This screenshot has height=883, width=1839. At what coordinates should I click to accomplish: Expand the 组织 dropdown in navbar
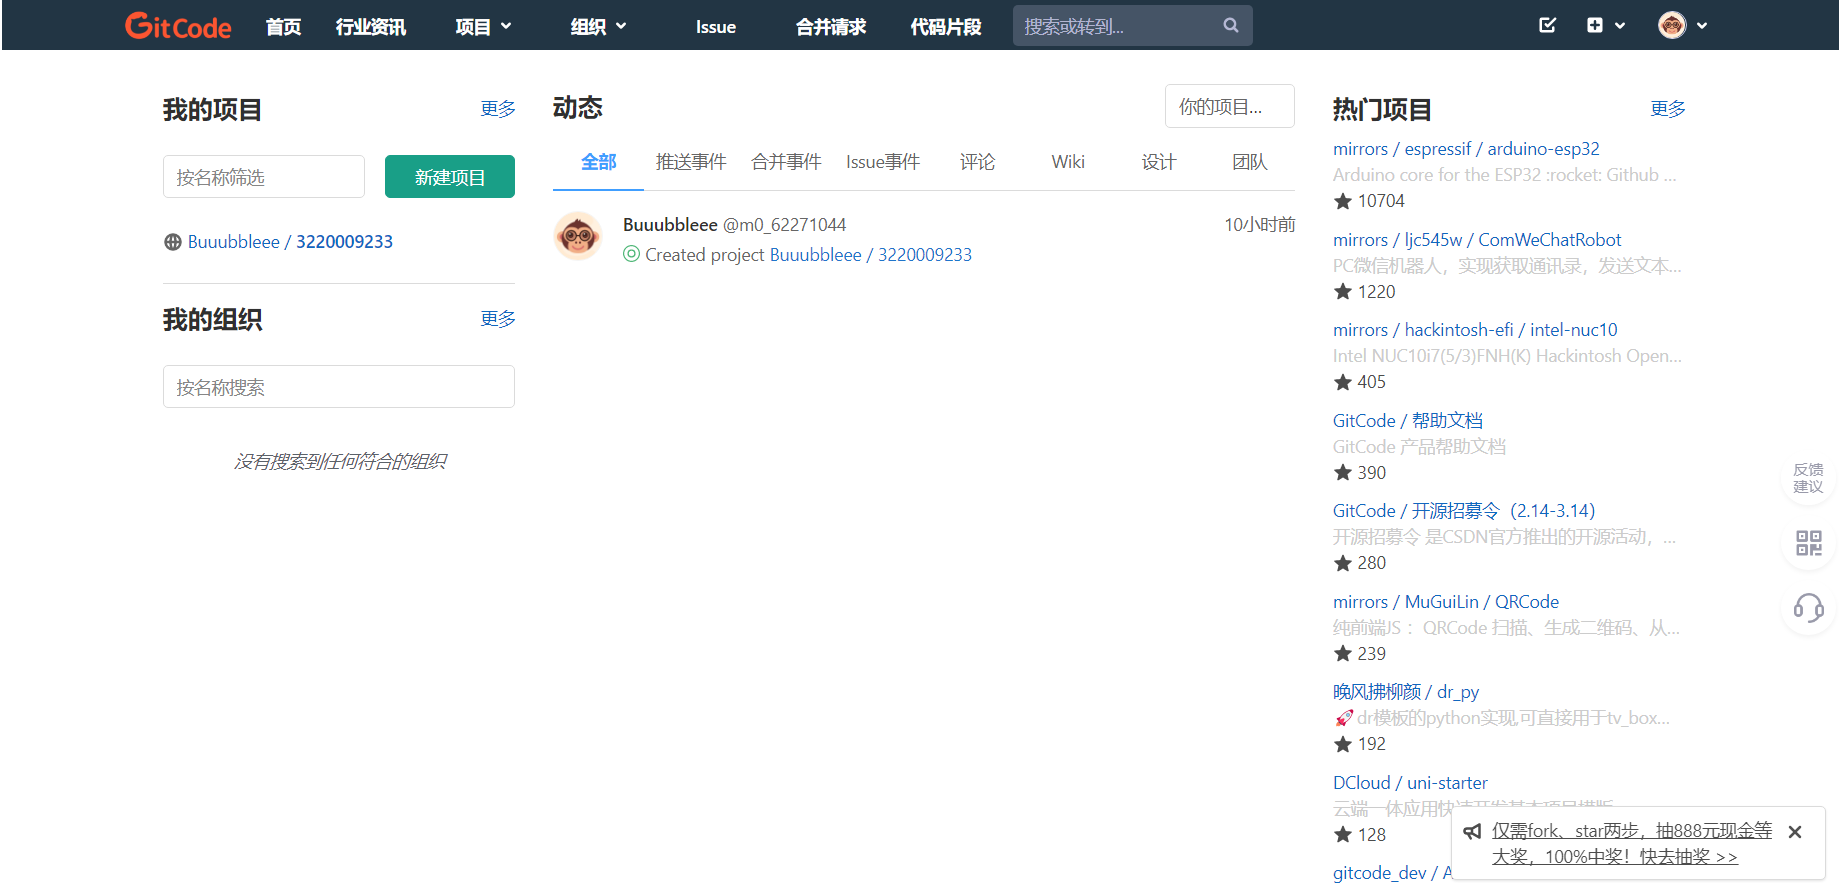pos(598,26)
